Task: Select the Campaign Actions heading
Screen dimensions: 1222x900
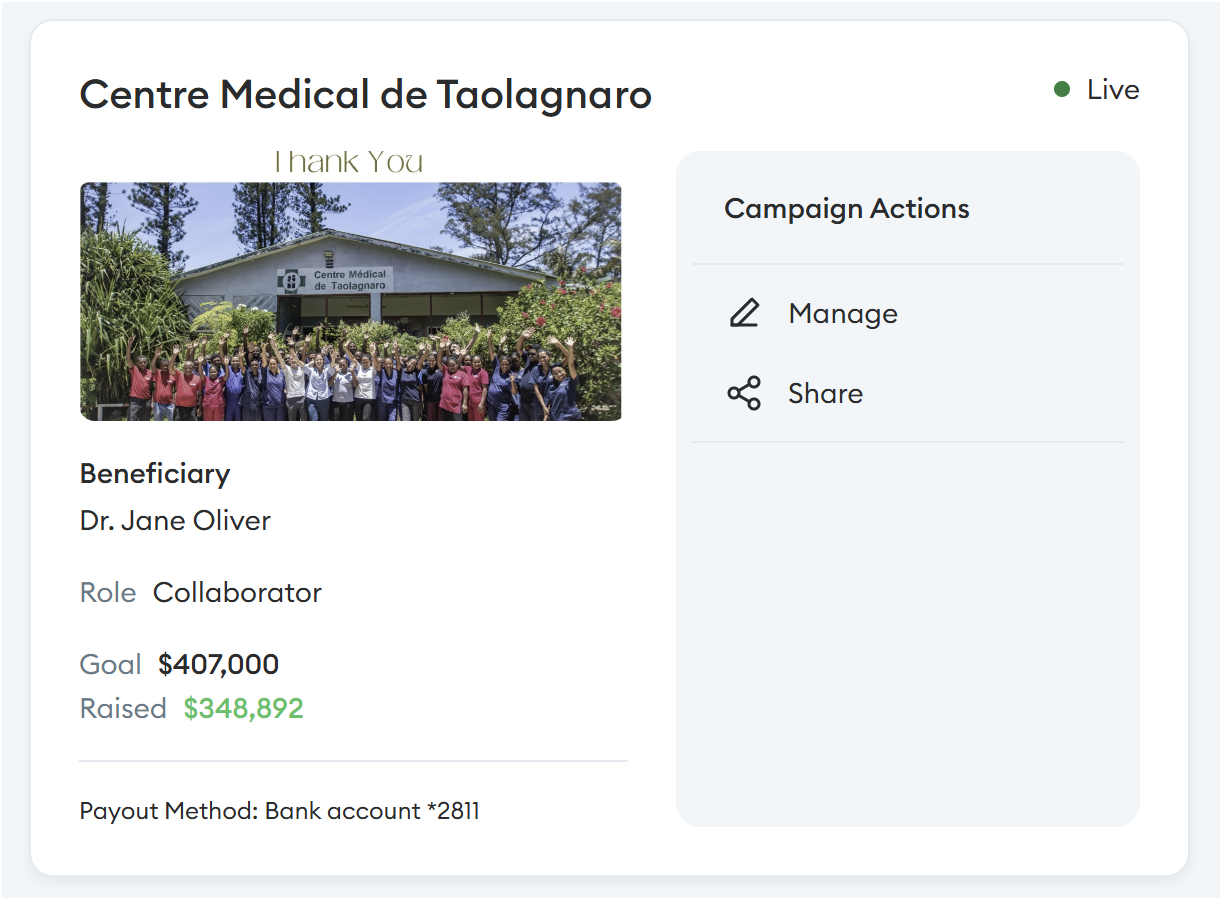Action: 847,208
